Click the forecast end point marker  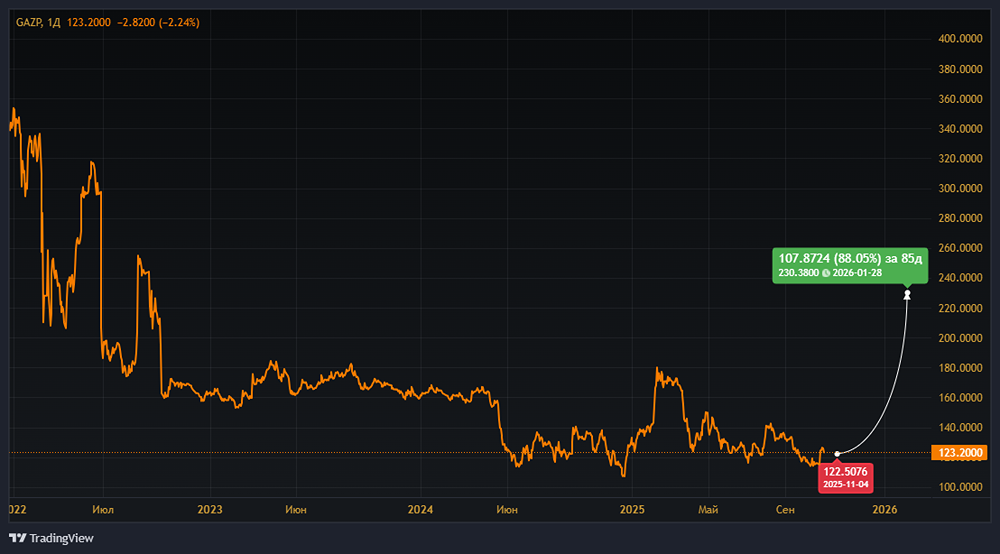907,294
